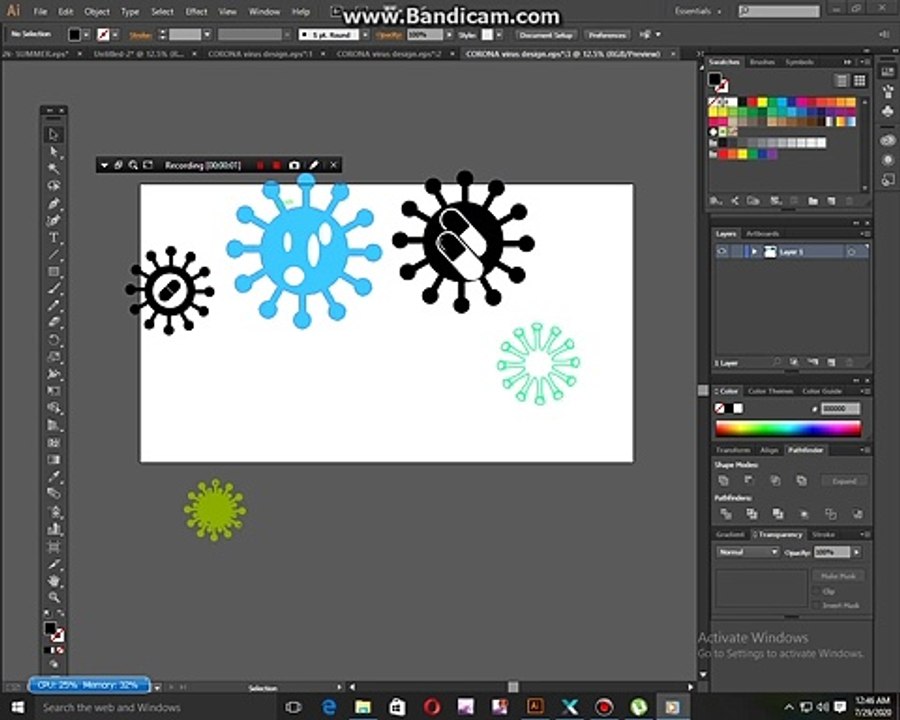Click the Merge pathfinder icon
Viewport: 900px width, 720px height.
[x=778, y=513]
